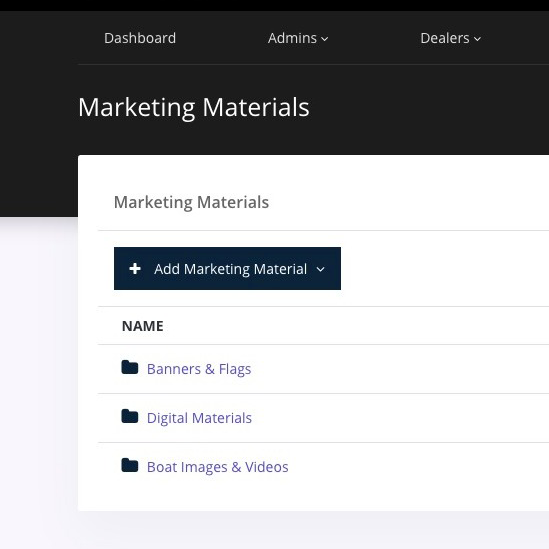
Task: Open the Banners & Flags folder link
Action: point(199,369)
